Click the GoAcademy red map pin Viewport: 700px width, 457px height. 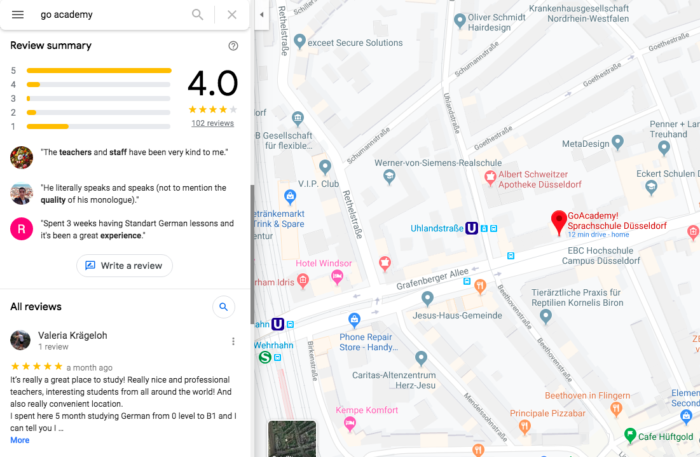tap(558, 222)
